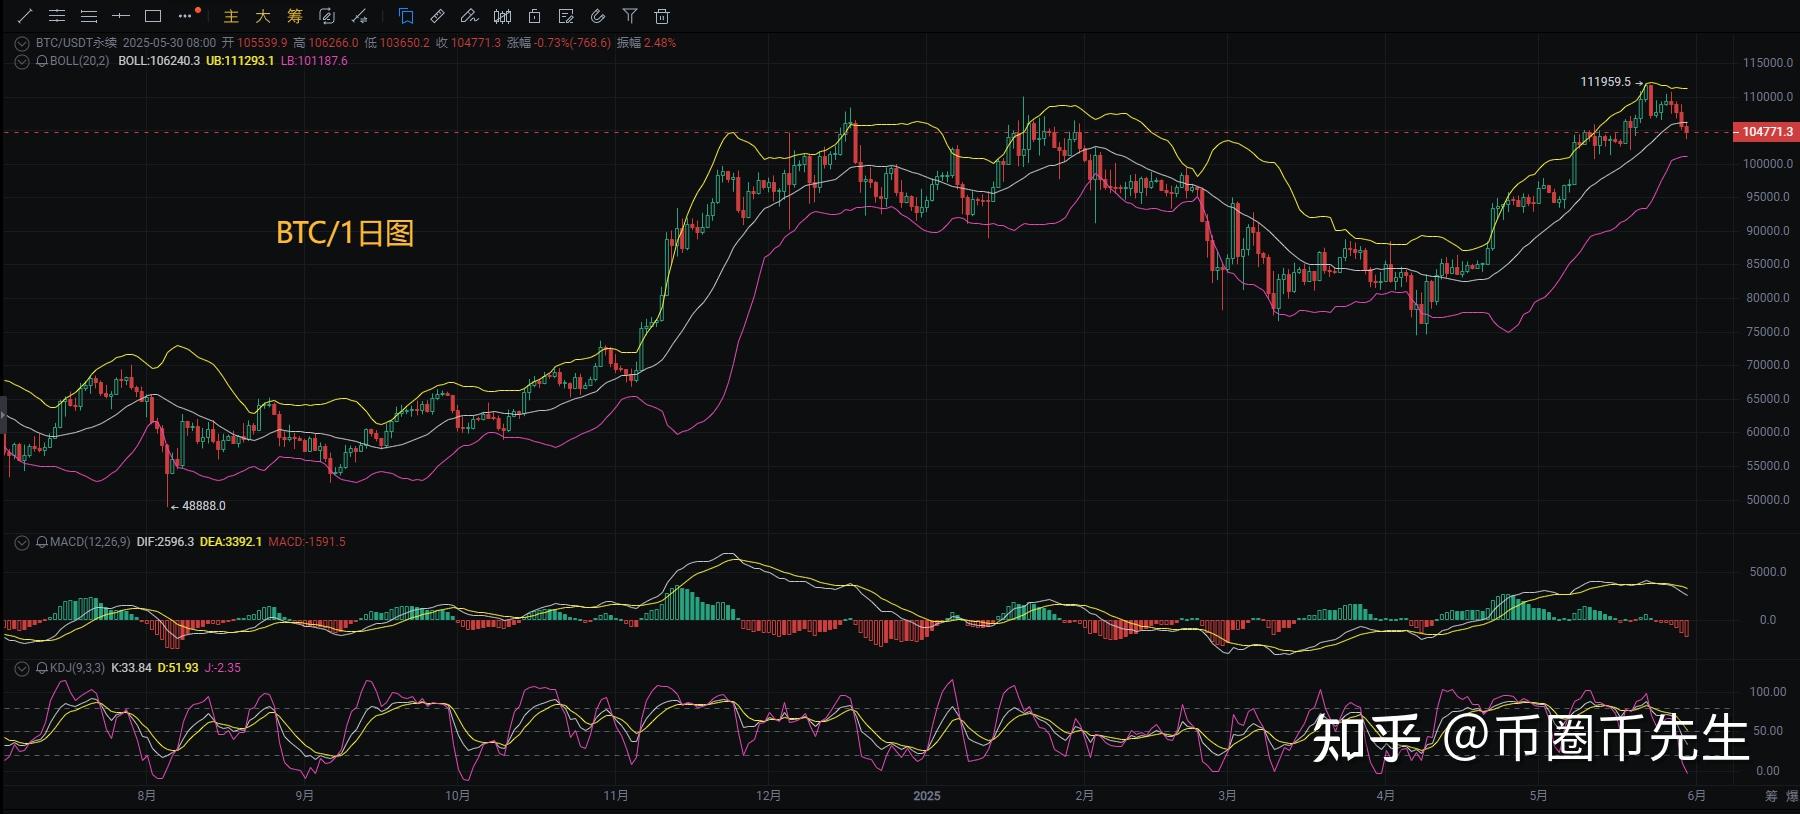This screenshot has width=1800, height=814.
Task: Collapse the BTC/USDT main chart row chevron
Action: [x=21, y=43]
